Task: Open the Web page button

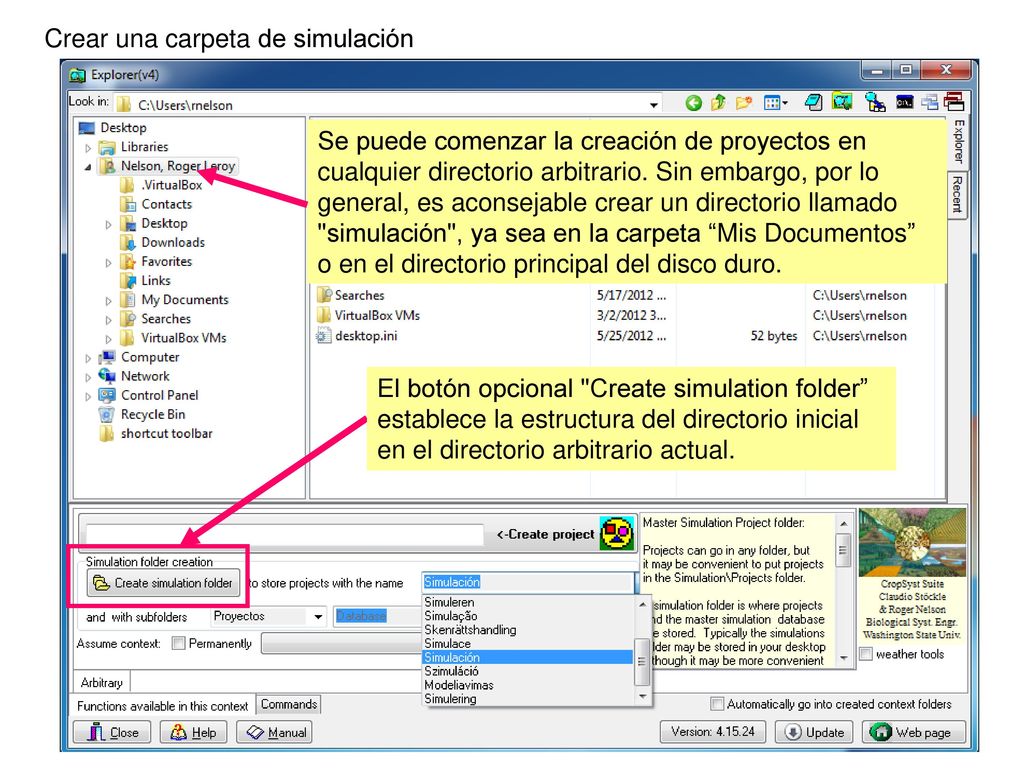Action: [x=913, y=732]
